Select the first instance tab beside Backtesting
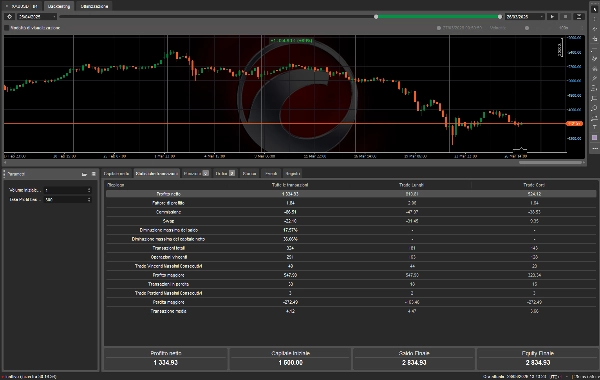Viewport: 600px width, 380px height. [x=22, y=6]
